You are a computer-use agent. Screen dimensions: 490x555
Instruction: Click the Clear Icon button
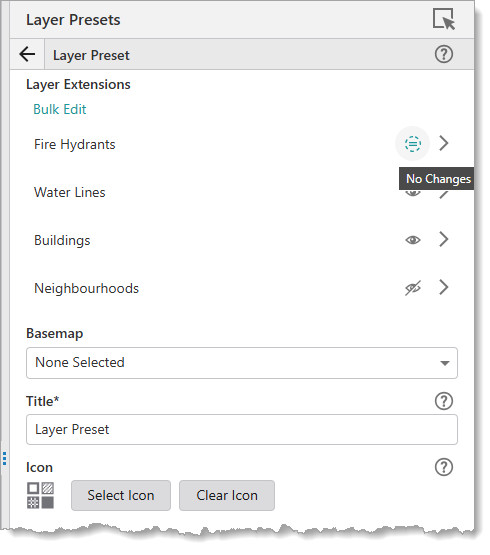[227, 495]
